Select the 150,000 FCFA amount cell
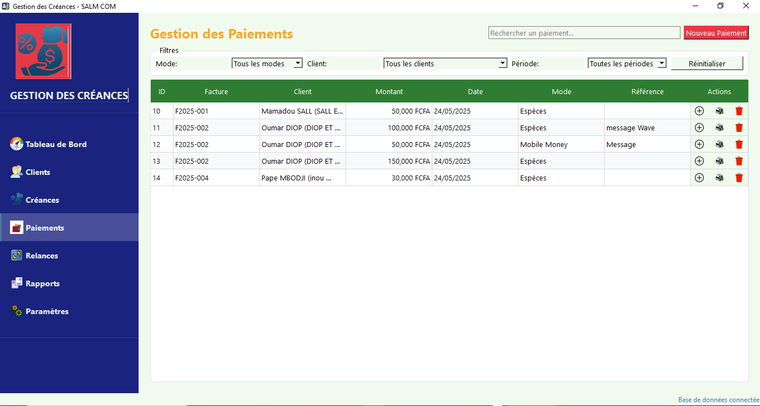Viewport: 760px width, 406px height. [389, 161]
